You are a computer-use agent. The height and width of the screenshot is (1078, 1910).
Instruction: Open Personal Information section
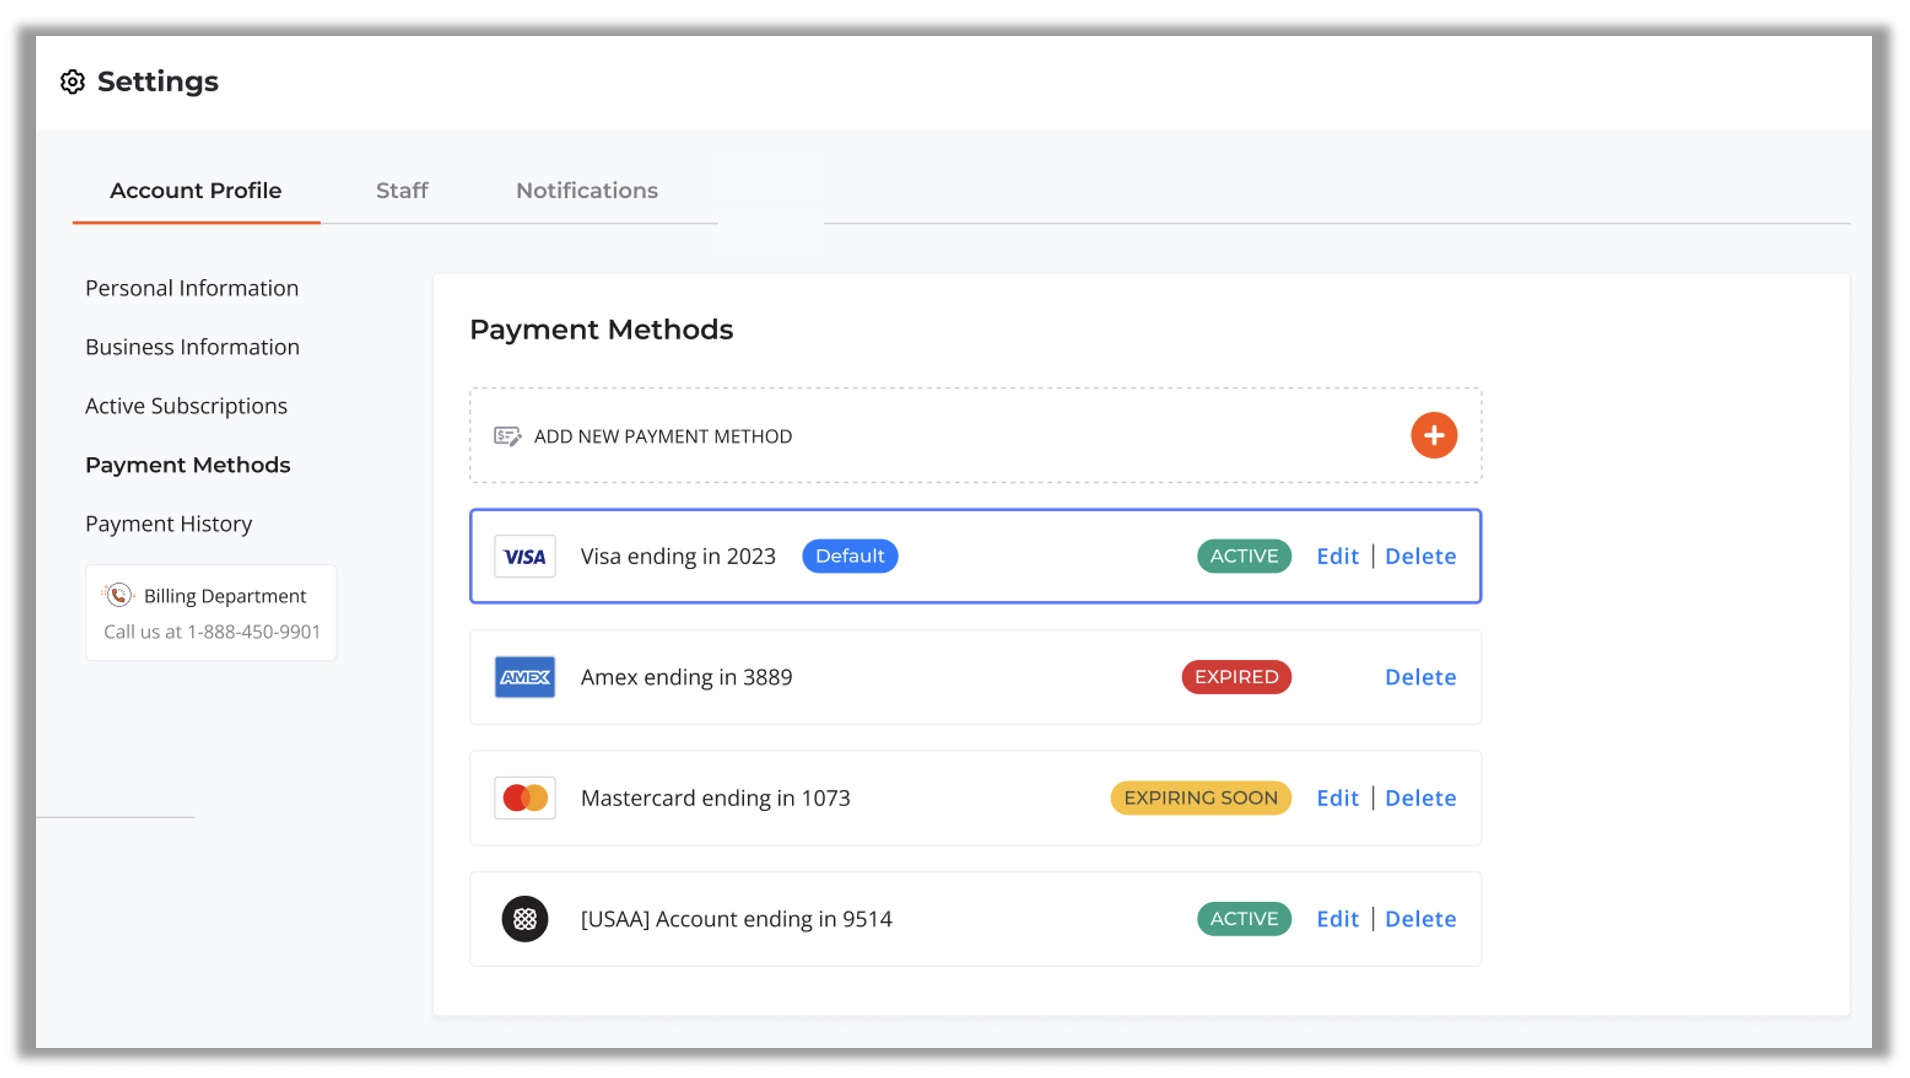tap(191, 289)
